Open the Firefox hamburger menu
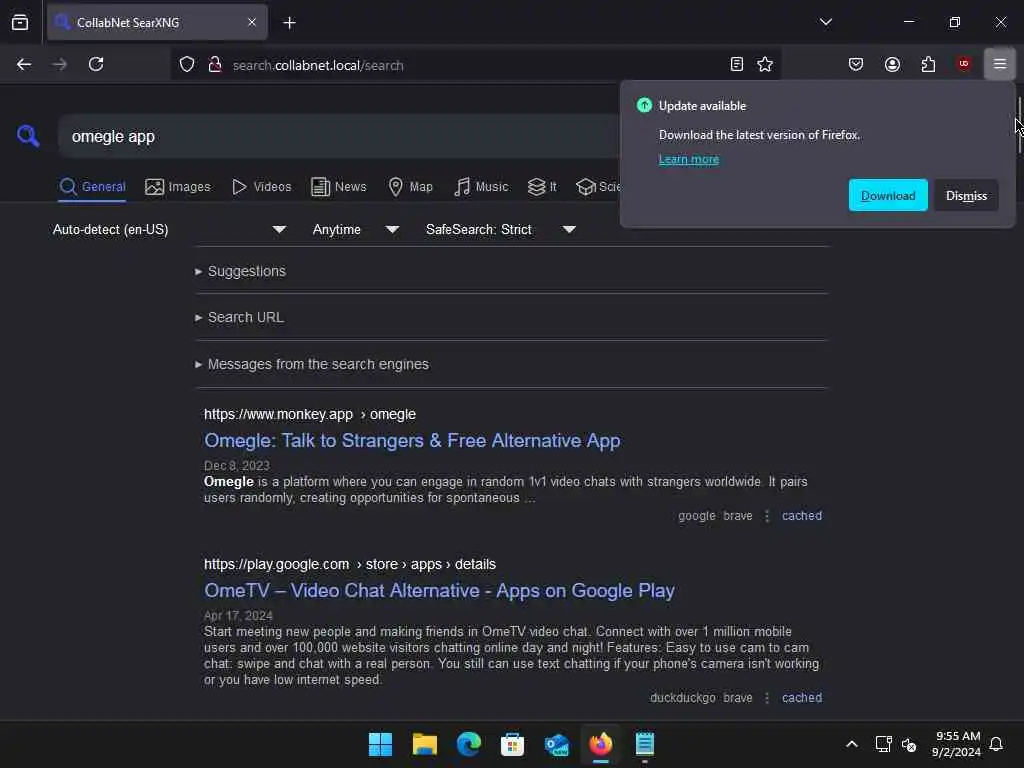1024x768 pixels. (1000, 64)
